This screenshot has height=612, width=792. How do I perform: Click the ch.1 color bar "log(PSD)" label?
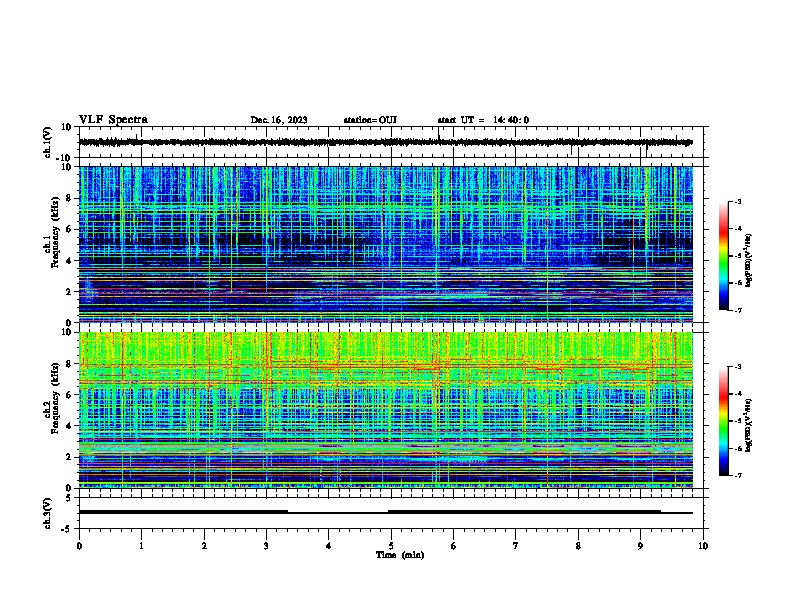tap(749, 261)
